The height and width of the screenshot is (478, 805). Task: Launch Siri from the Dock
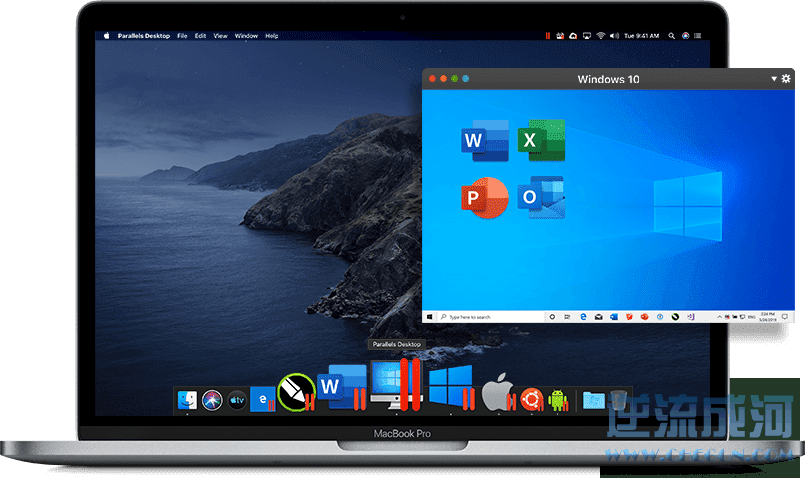coord(212,400)
